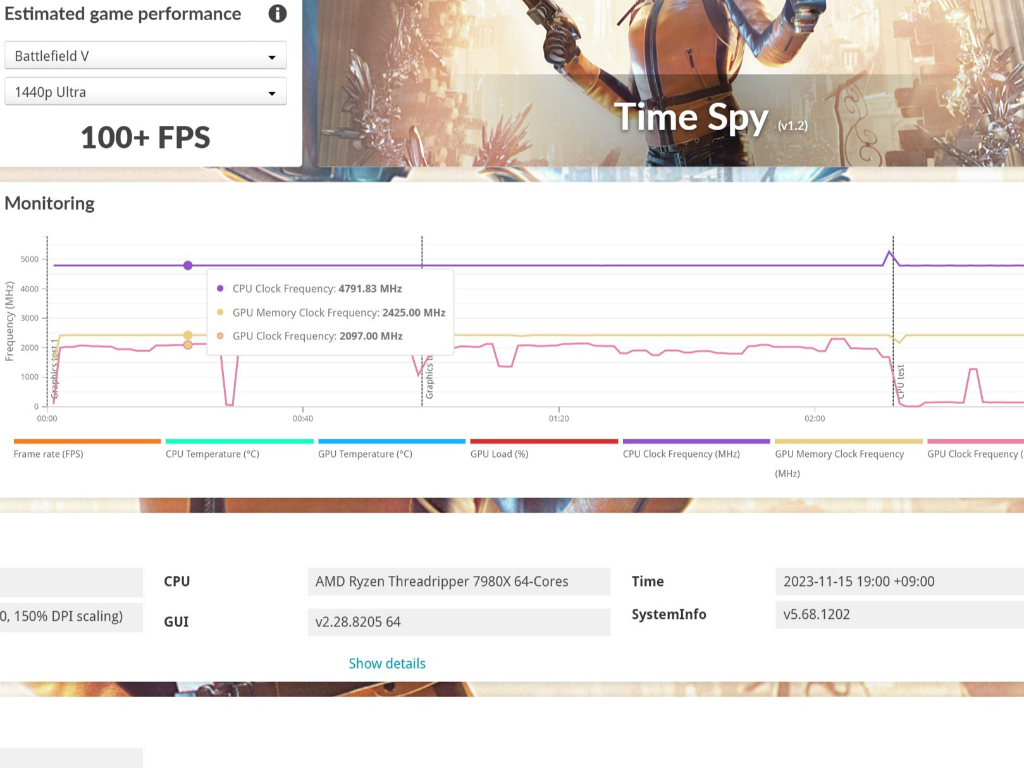Viewport: 1024px width, 768px height.
Task: Toggle the CPU Clock Frequency legend series
Action: (x=696, y=449)
